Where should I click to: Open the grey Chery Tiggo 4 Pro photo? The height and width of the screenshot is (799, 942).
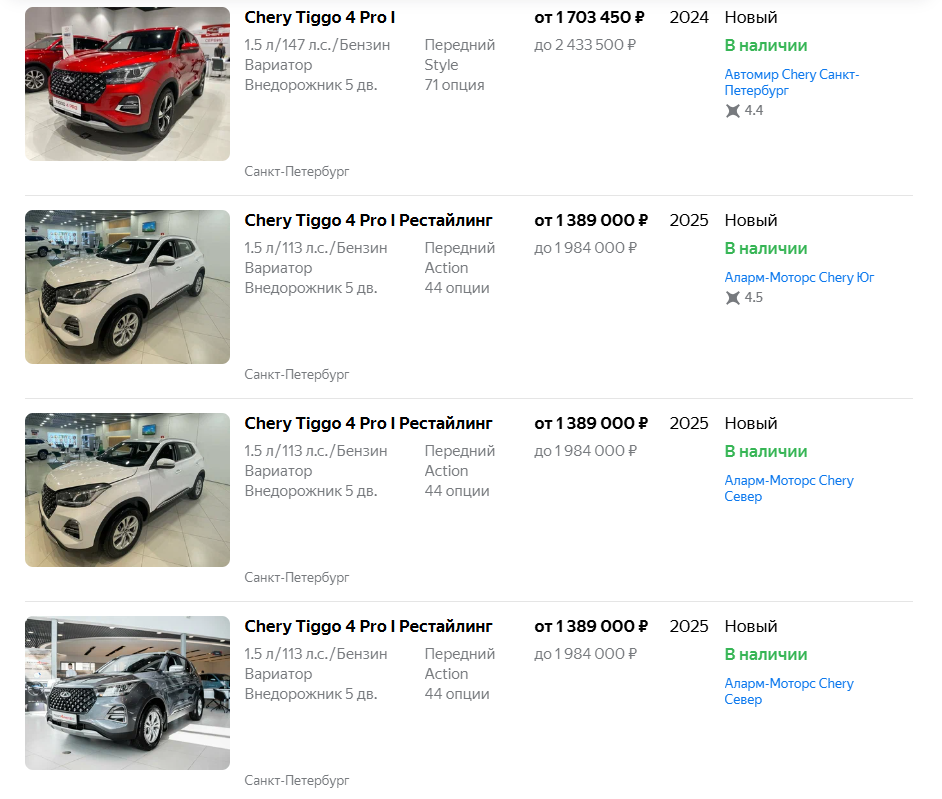point(127,693)
